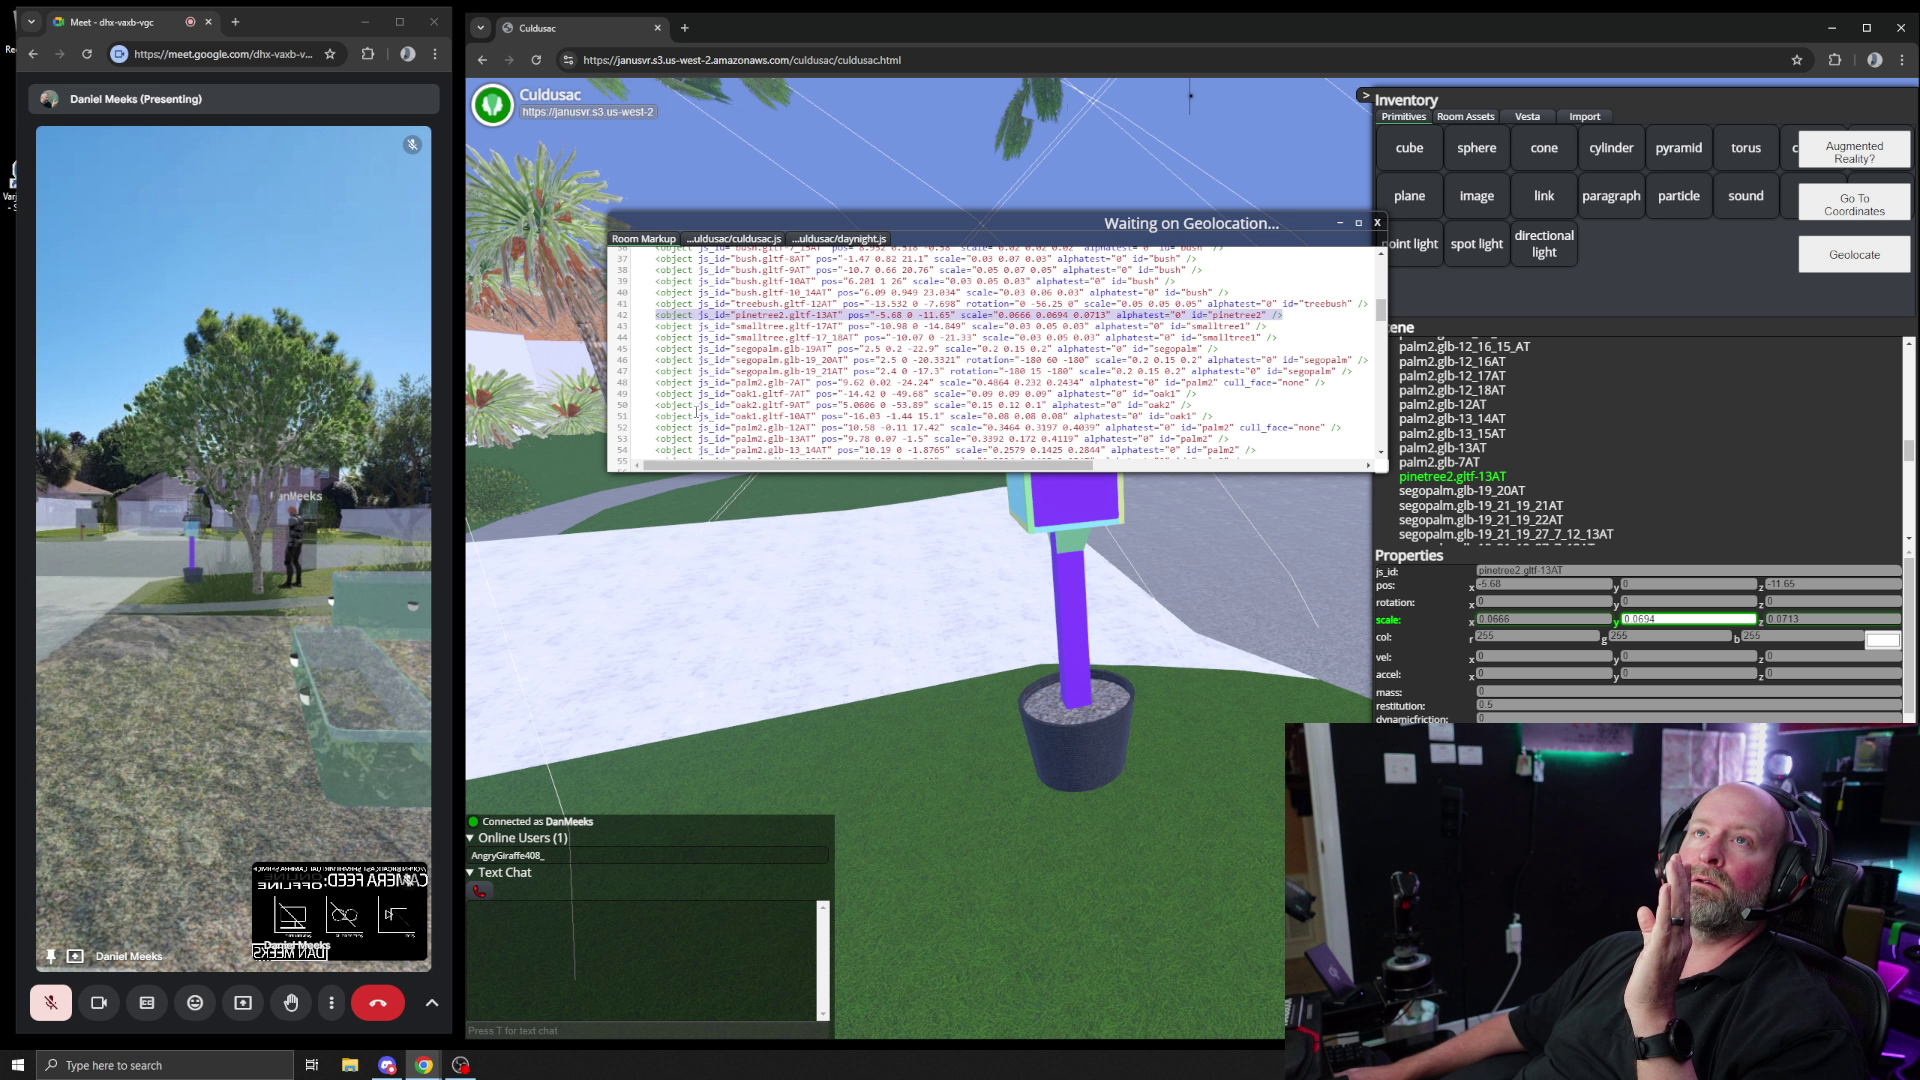Open the uldusac/daynight.js markup tab
Screen dimensions: 1920x1080
tap(839, 239)
